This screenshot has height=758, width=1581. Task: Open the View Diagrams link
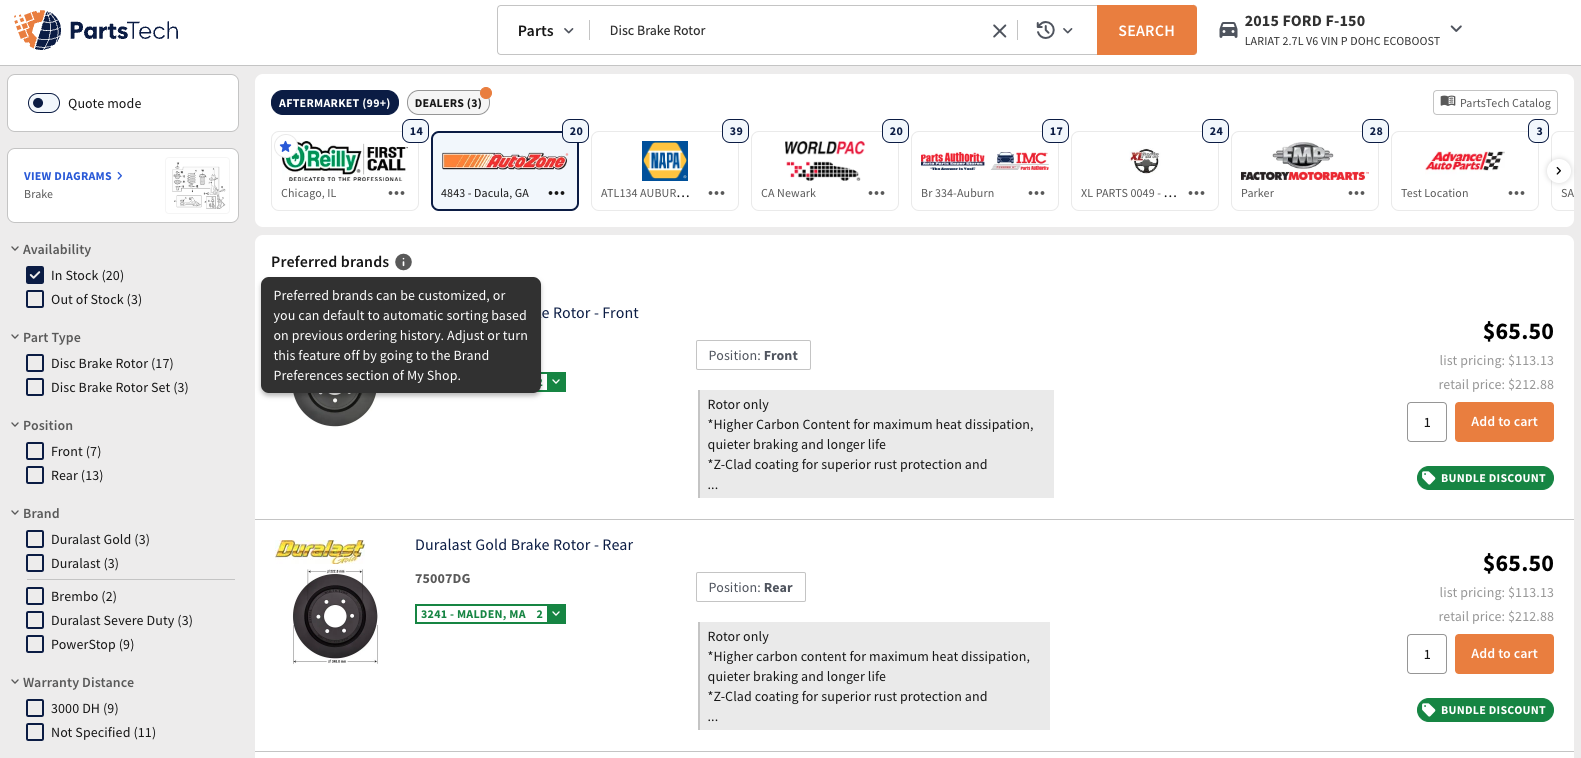[x=73, y=176]
